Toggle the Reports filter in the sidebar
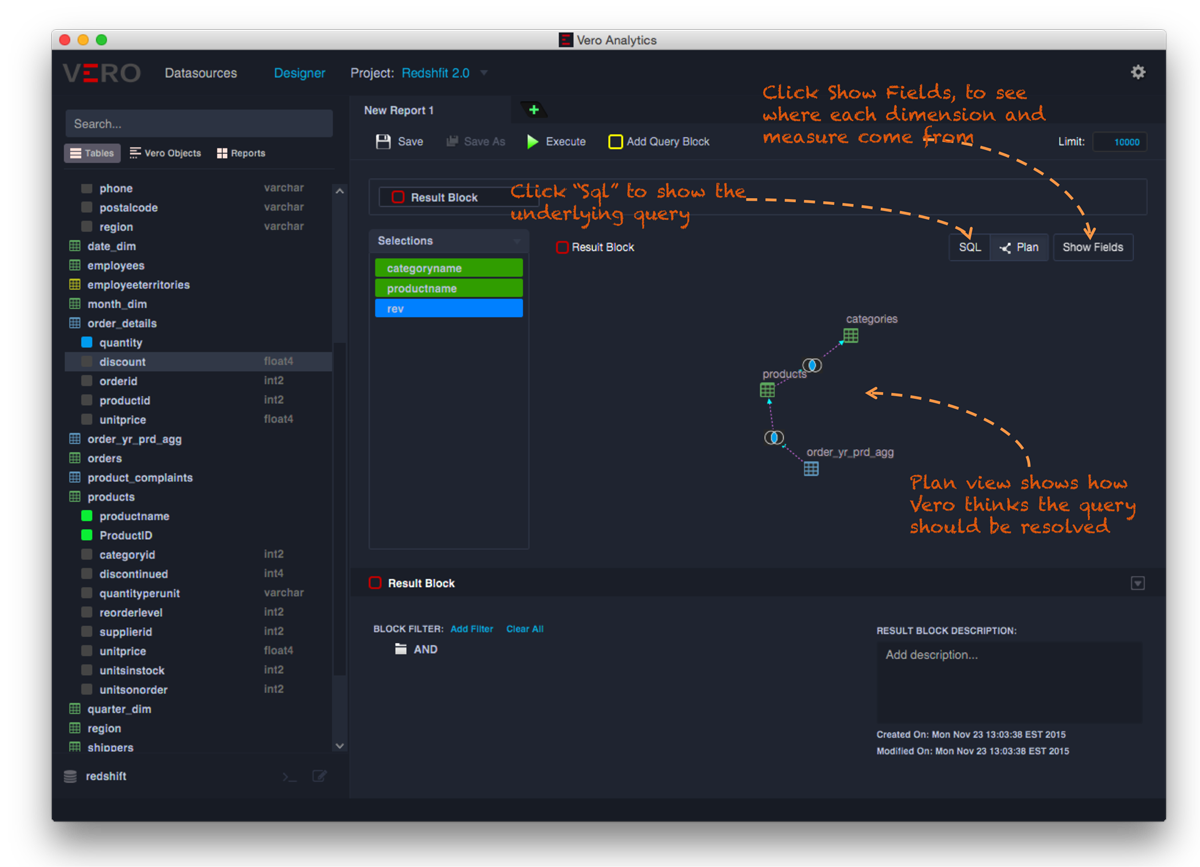1200x867 pixels. click(x=240, y=152)
